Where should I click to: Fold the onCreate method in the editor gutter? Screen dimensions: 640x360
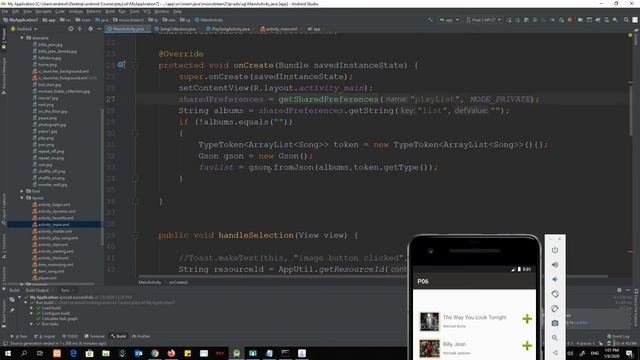point(135,65)
